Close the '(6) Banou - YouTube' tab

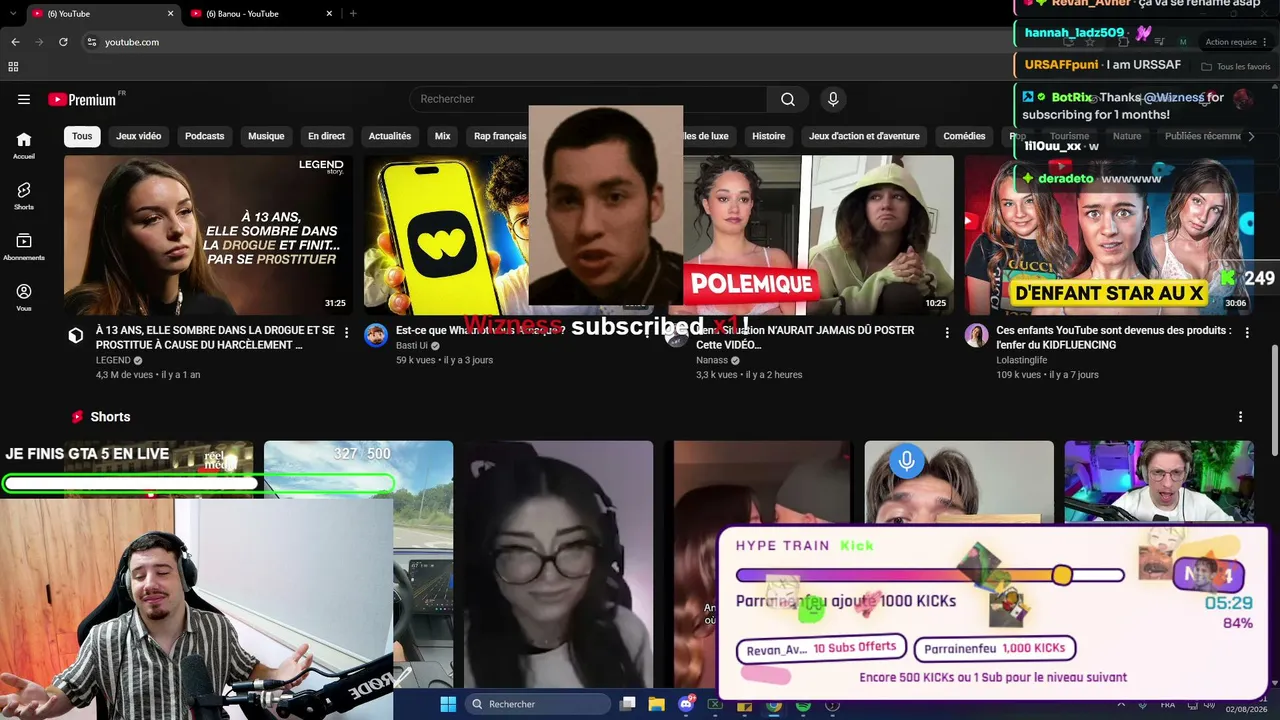click(x=329, y=13)
